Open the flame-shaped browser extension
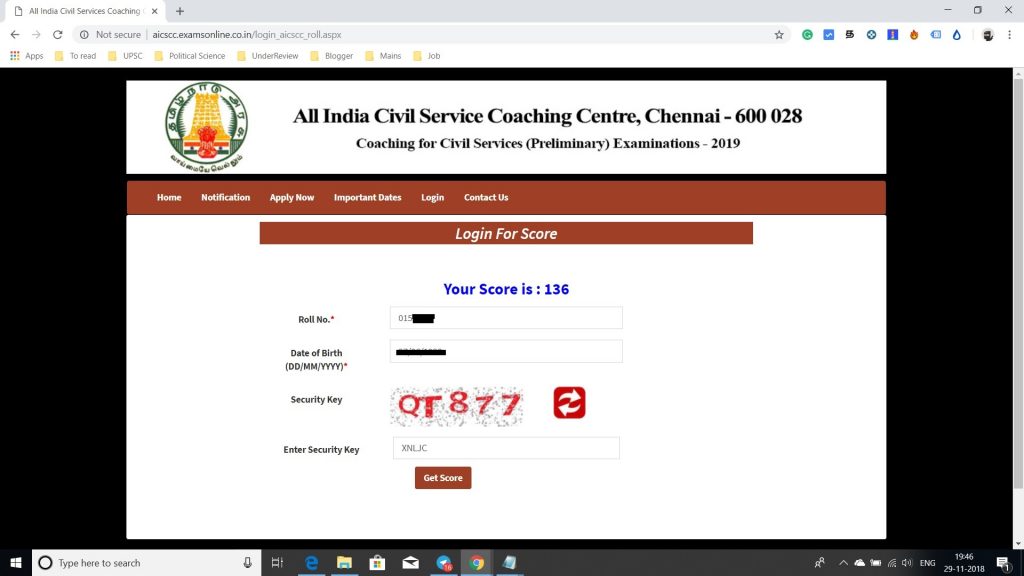Screen dimensions: 1024x576 913,34
